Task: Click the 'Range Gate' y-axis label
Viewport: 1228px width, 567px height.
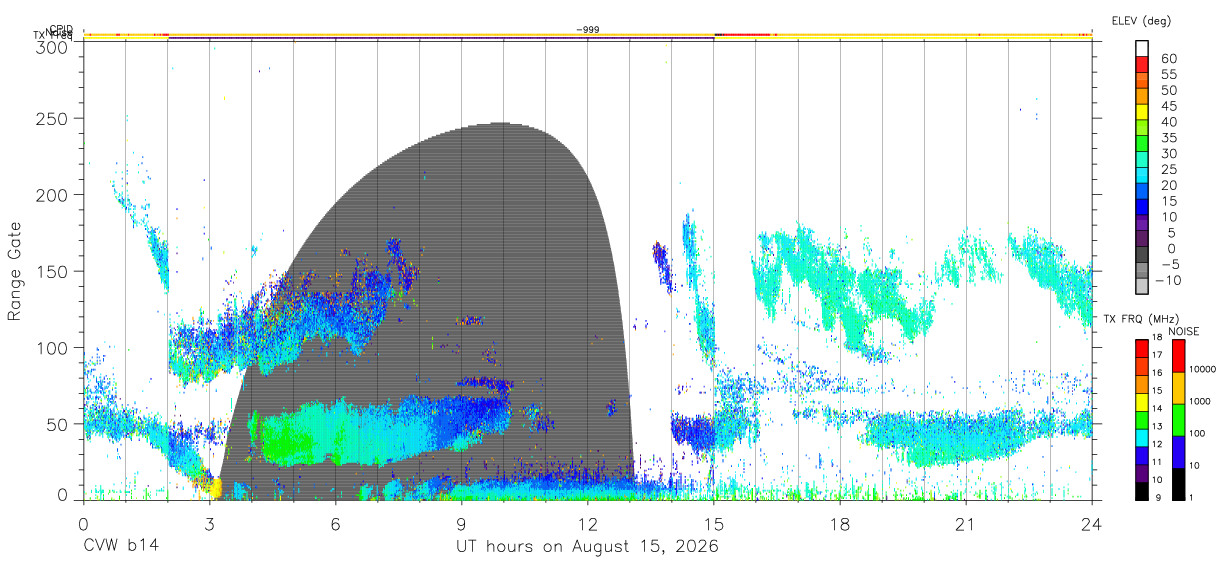Action: (15, 272)
